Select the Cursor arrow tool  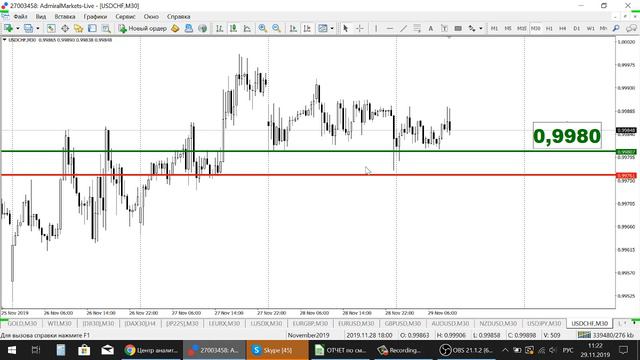tap(346, 28)
